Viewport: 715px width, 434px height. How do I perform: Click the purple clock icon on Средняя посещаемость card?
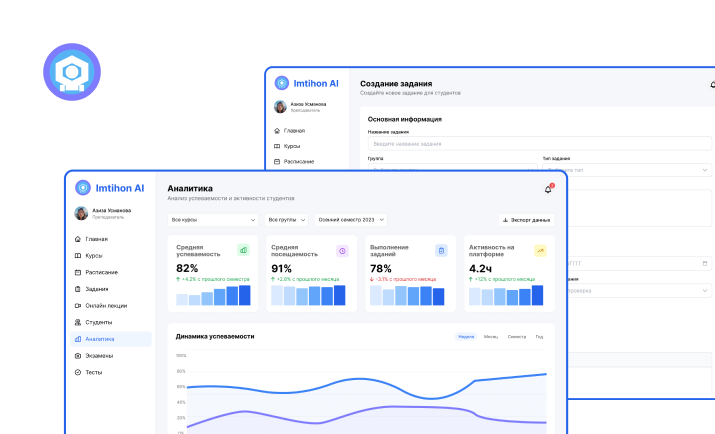(342, 250)
